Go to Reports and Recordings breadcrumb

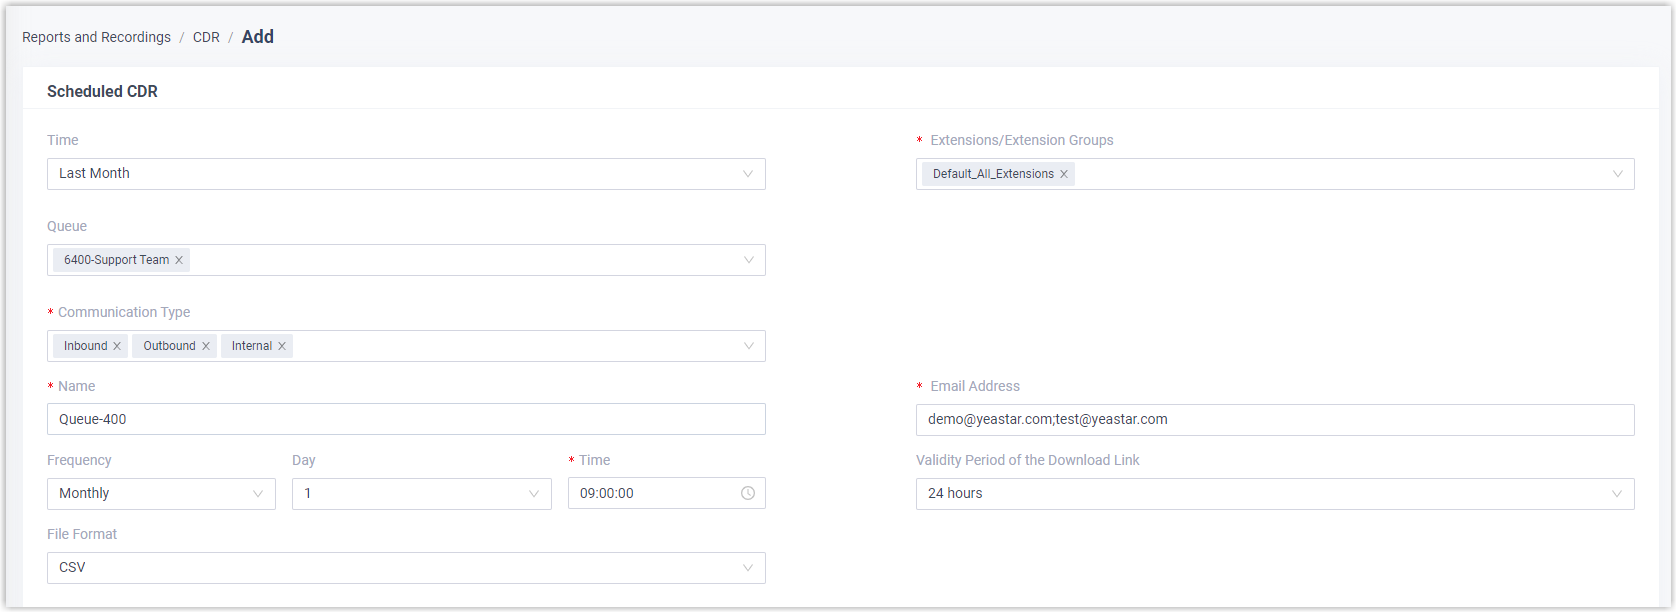(x=96, y=37)
